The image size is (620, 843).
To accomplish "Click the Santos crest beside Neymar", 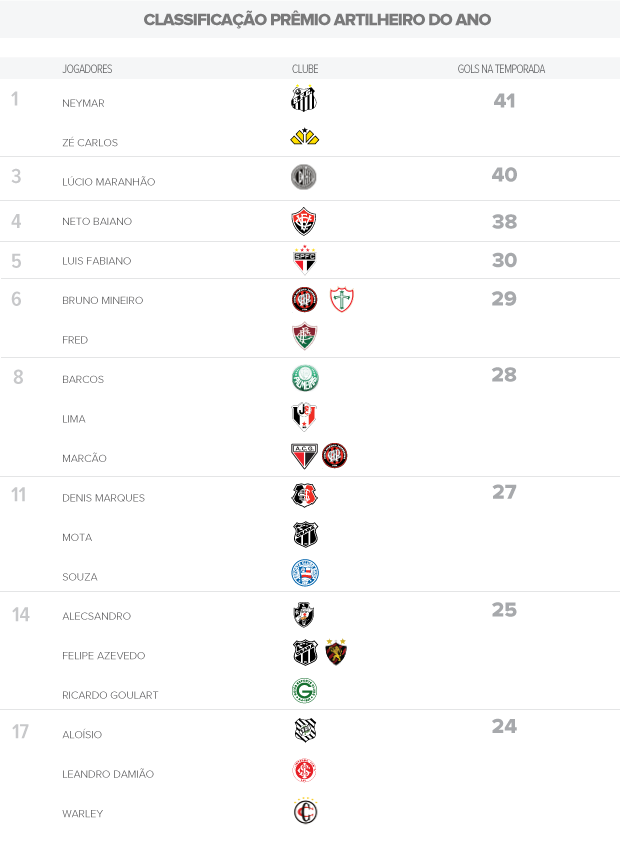I will [304, 99].
